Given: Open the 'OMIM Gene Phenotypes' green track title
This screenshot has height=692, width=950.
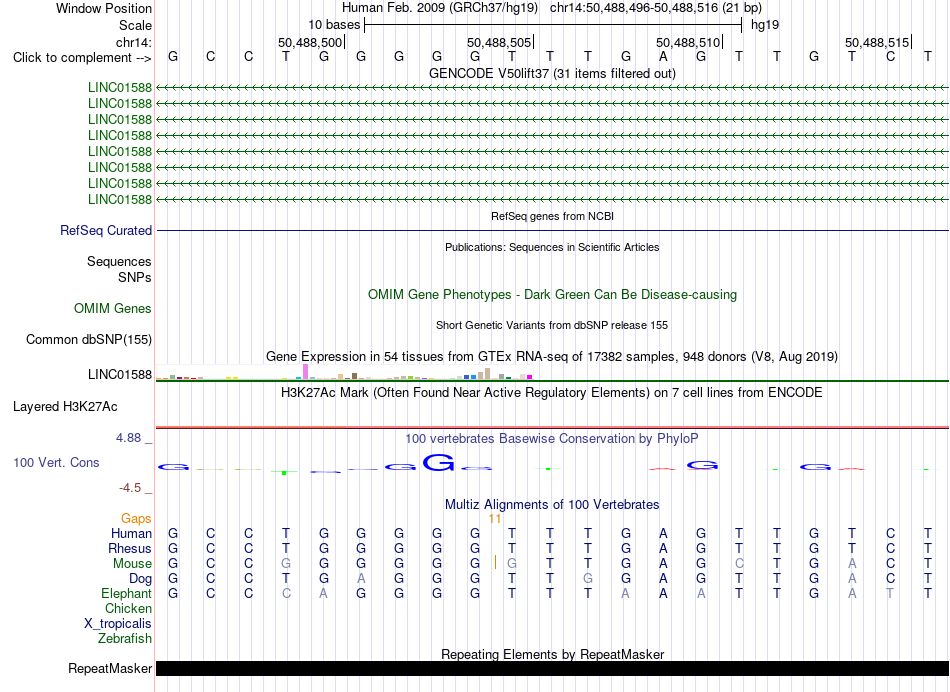Looking at the screenshot, I should [x=552, y=294].
